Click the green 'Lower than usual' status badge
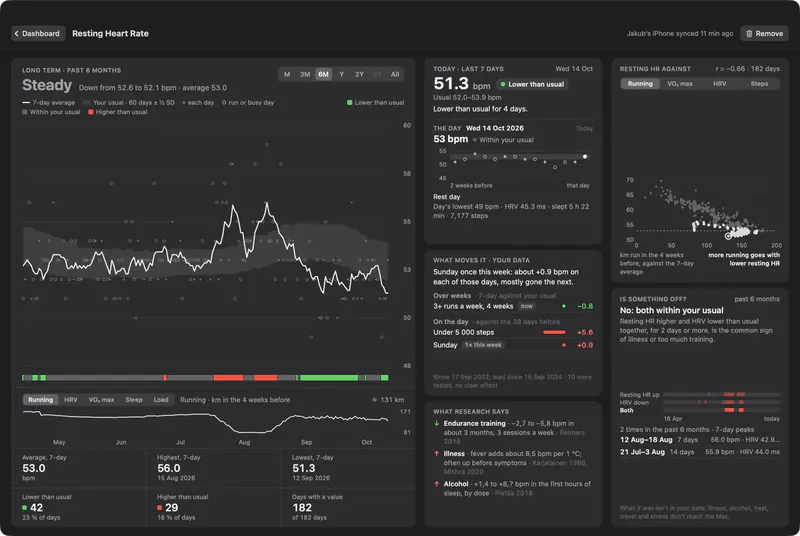 [532, 85]
